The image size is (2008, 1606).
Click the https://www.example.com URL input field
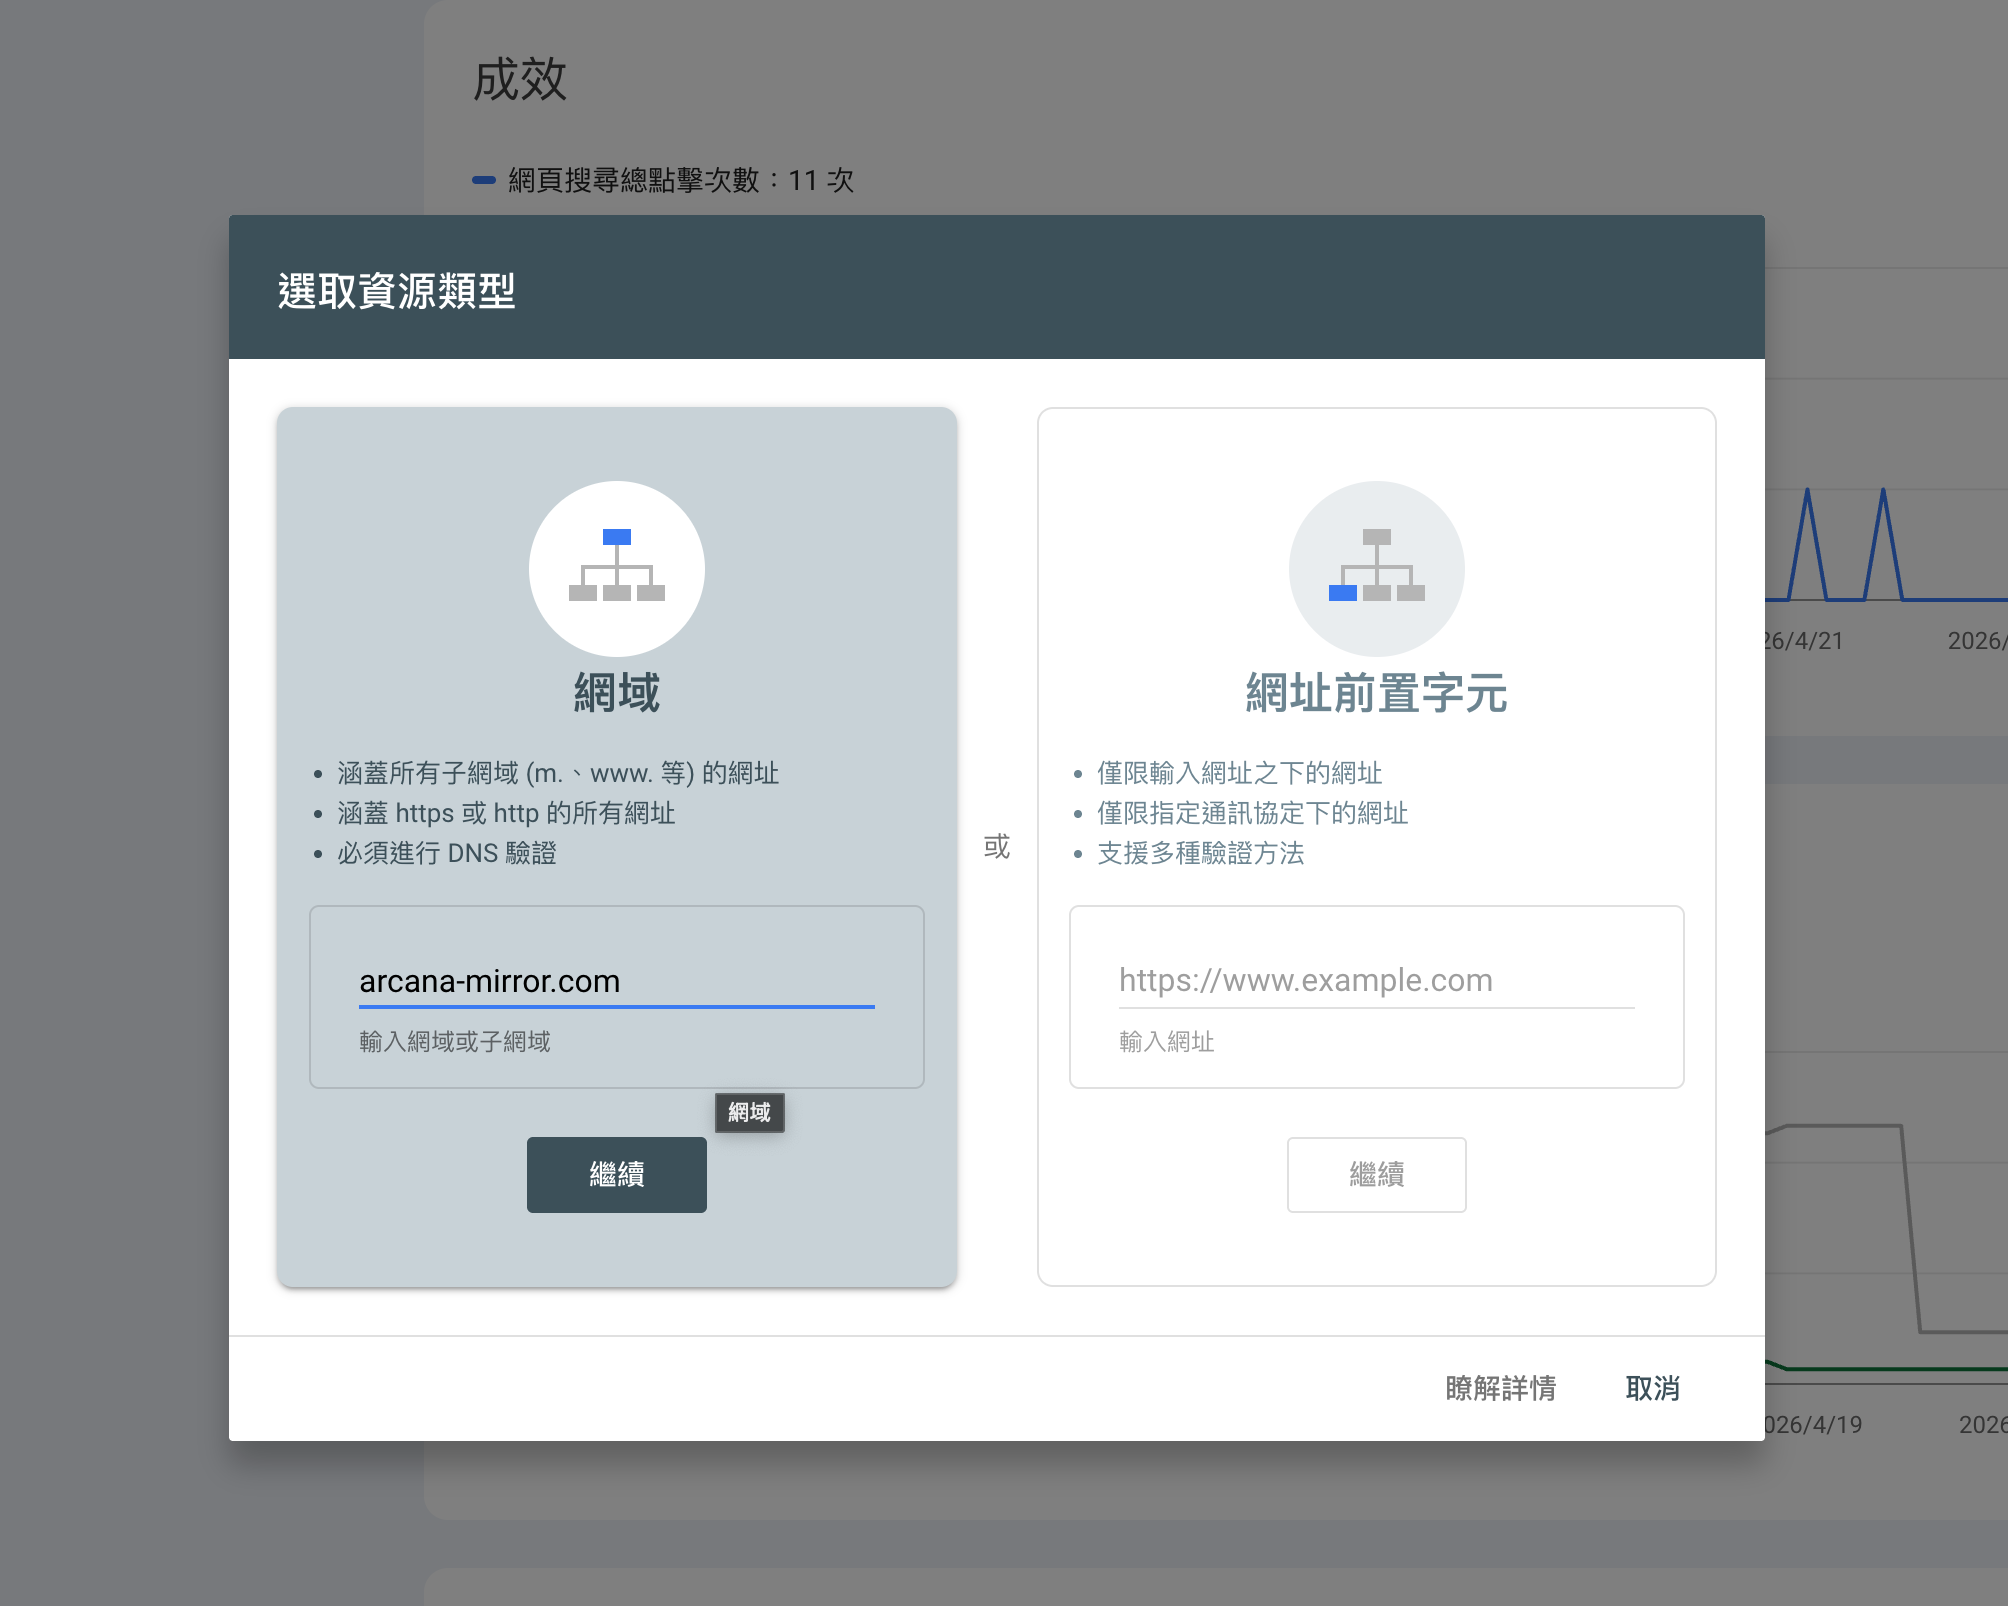[x=1377, y=981]
